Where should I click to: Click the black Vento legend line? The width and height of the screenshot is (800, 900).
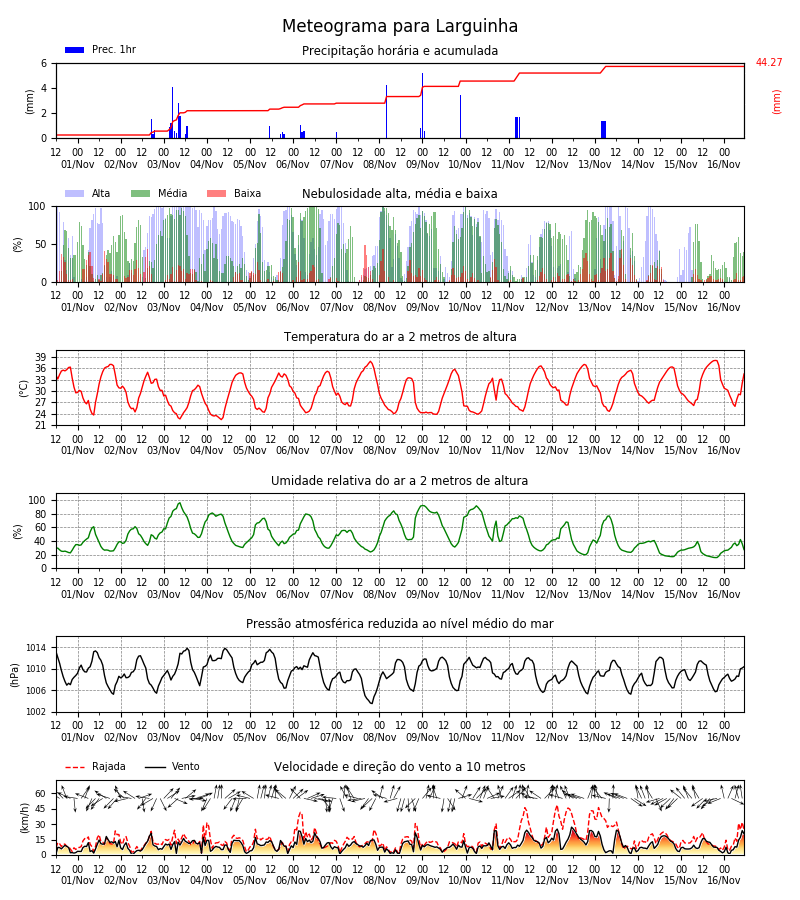(155, 767)
